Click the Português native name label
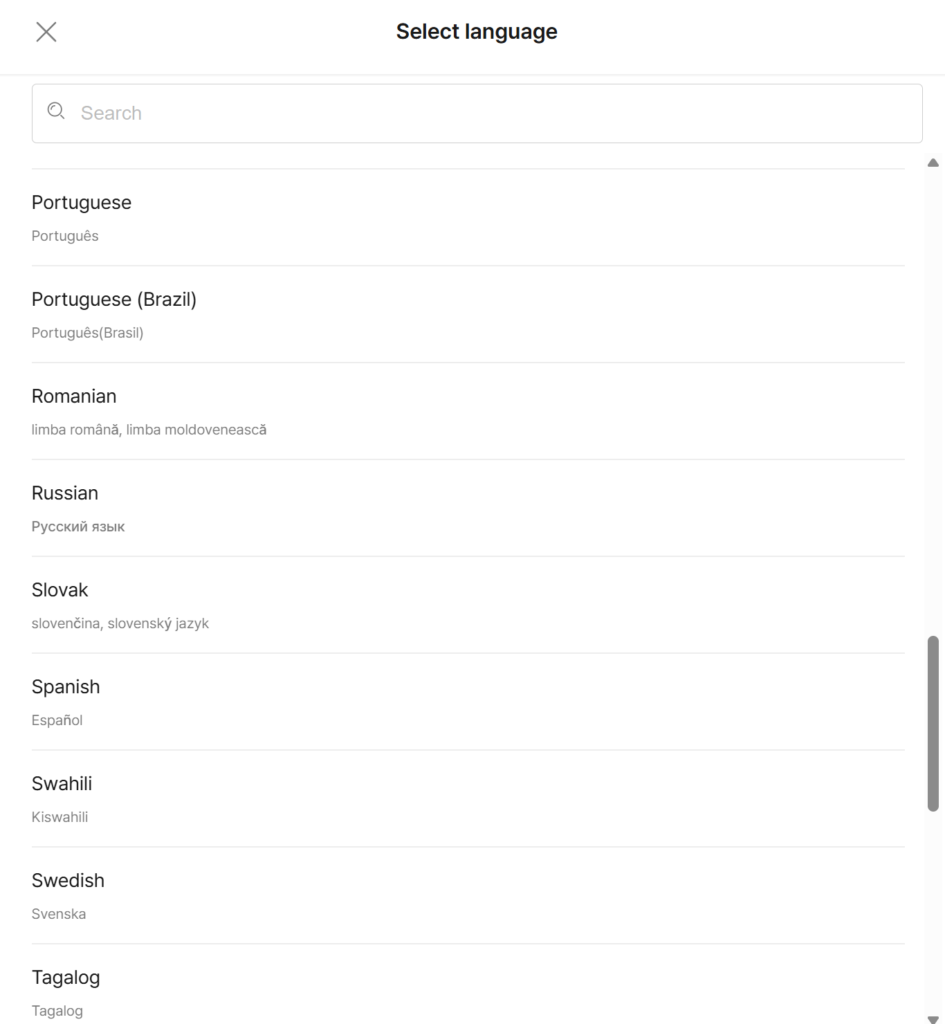 pyautogui.click(x=65, y=237)
